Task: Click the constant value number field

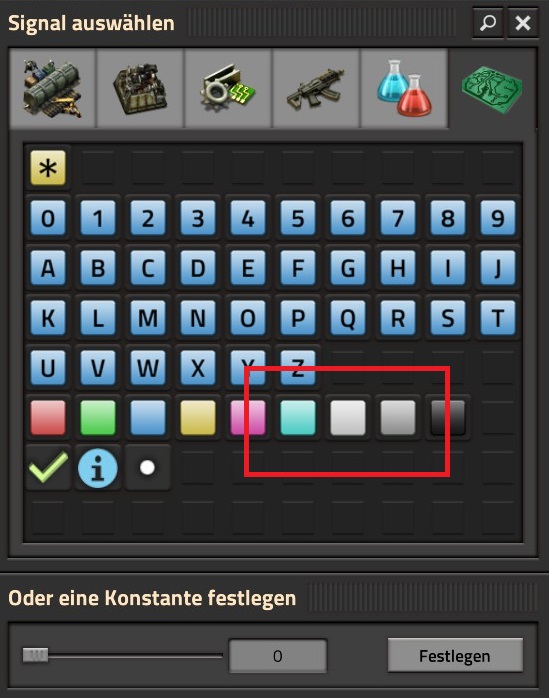Action: tap(278, 655)
